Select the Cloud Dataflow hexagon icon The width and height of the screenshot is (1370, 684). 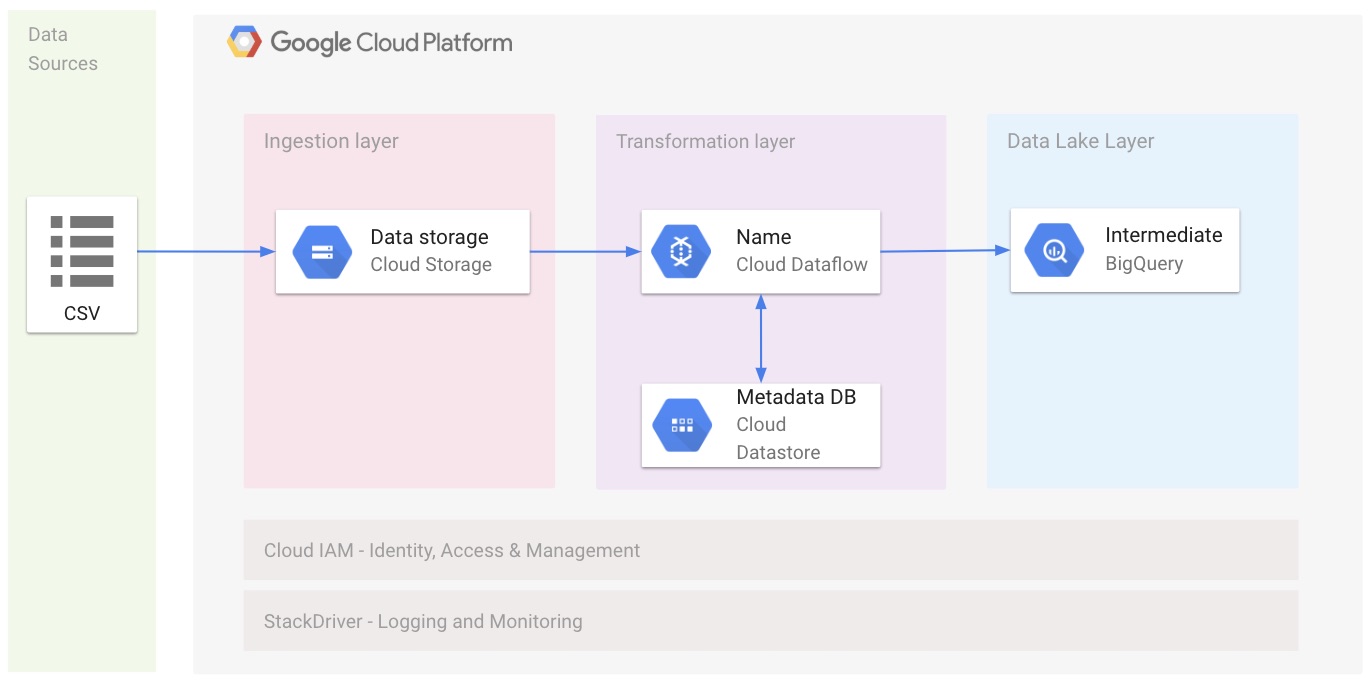point(681,251)
